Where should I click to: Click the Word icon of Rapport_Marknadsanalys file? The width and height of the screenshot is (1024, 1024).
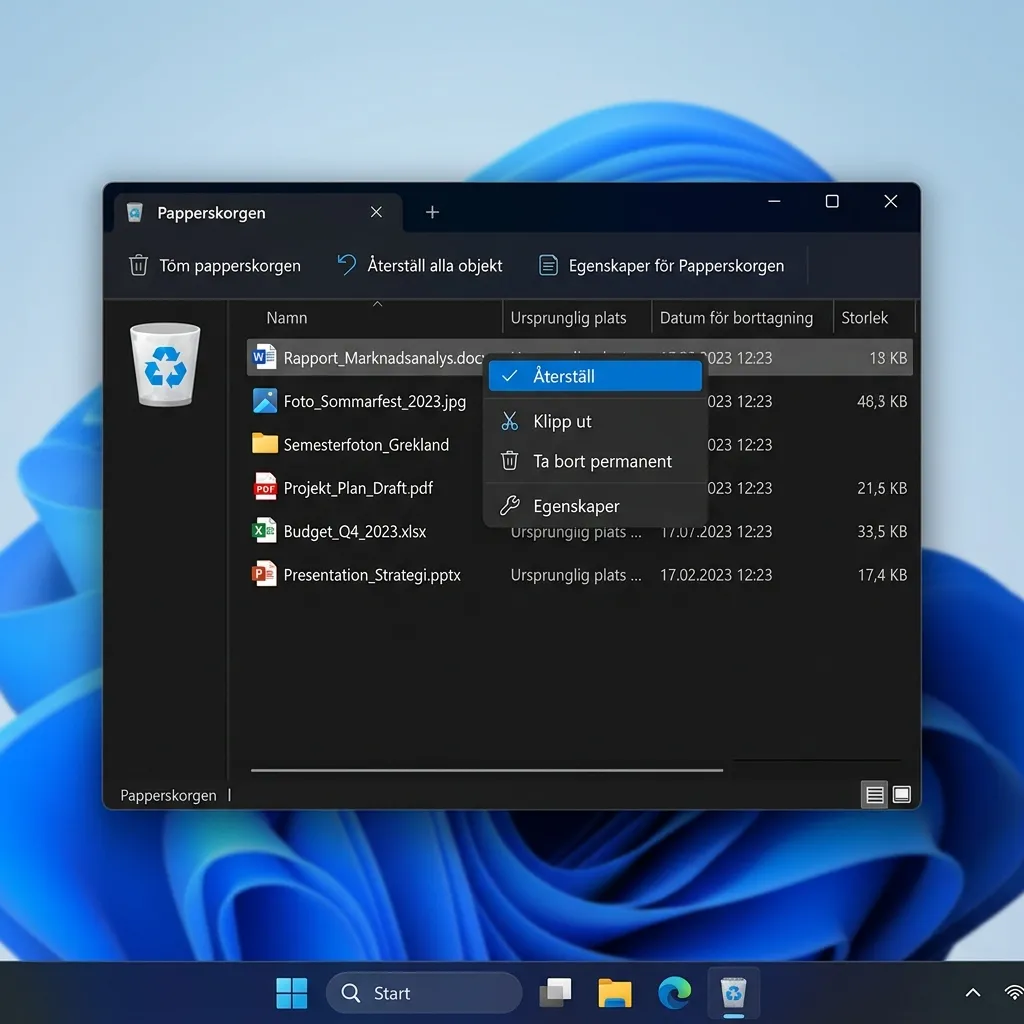point(264,357)
